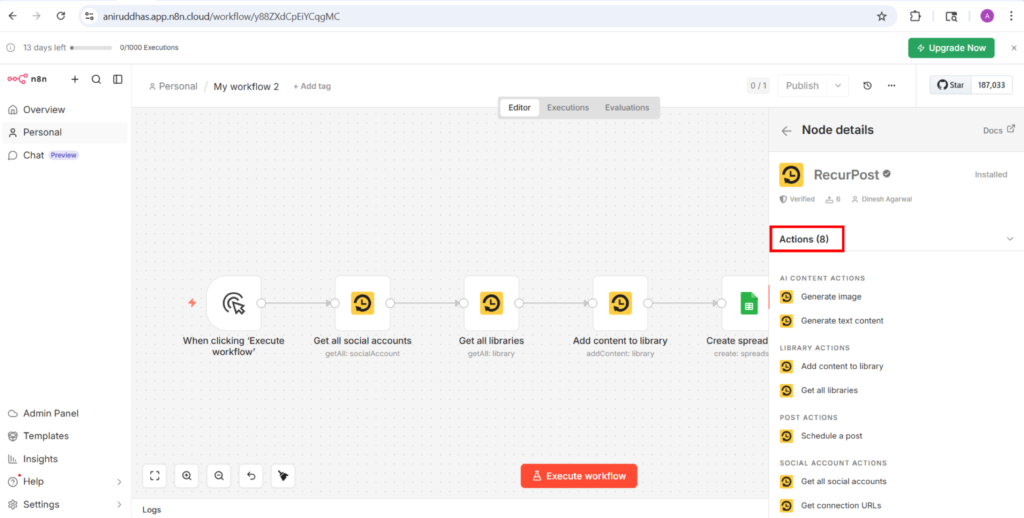The width and height of the screenshot is (1024, 518).
Task: Select the Create spreadsheet Google Sheets node
Action: tap(745, 303)
